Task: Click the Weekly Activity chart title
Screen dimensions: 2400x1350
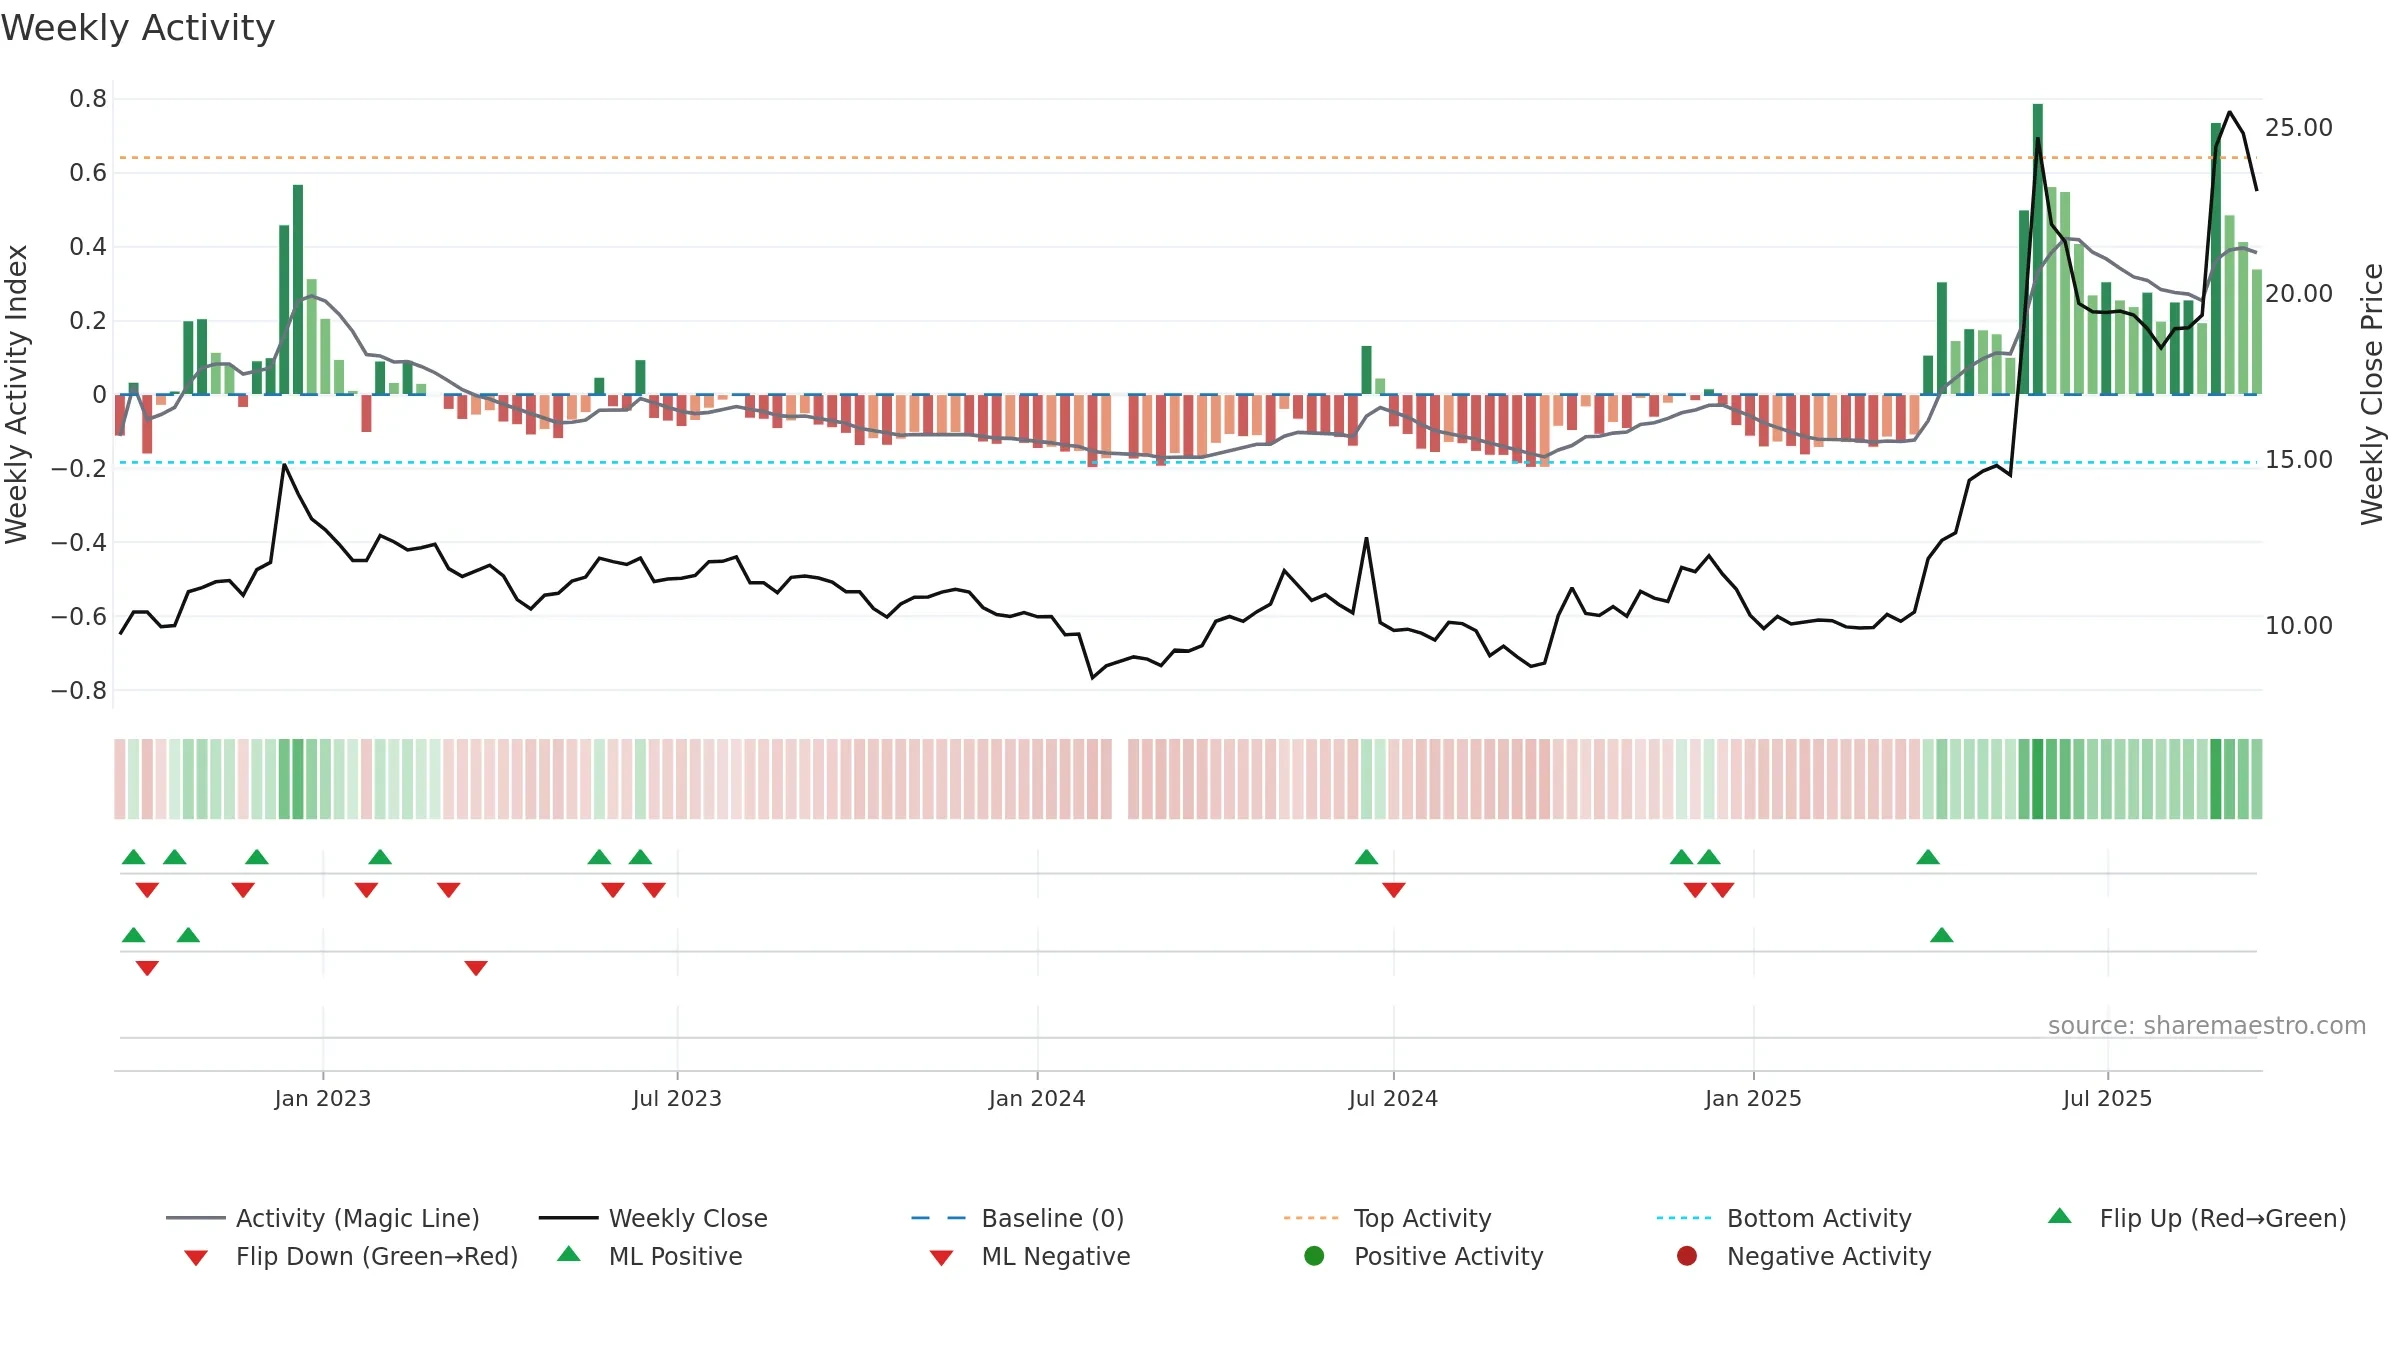Action: click(x=138, y=28)
